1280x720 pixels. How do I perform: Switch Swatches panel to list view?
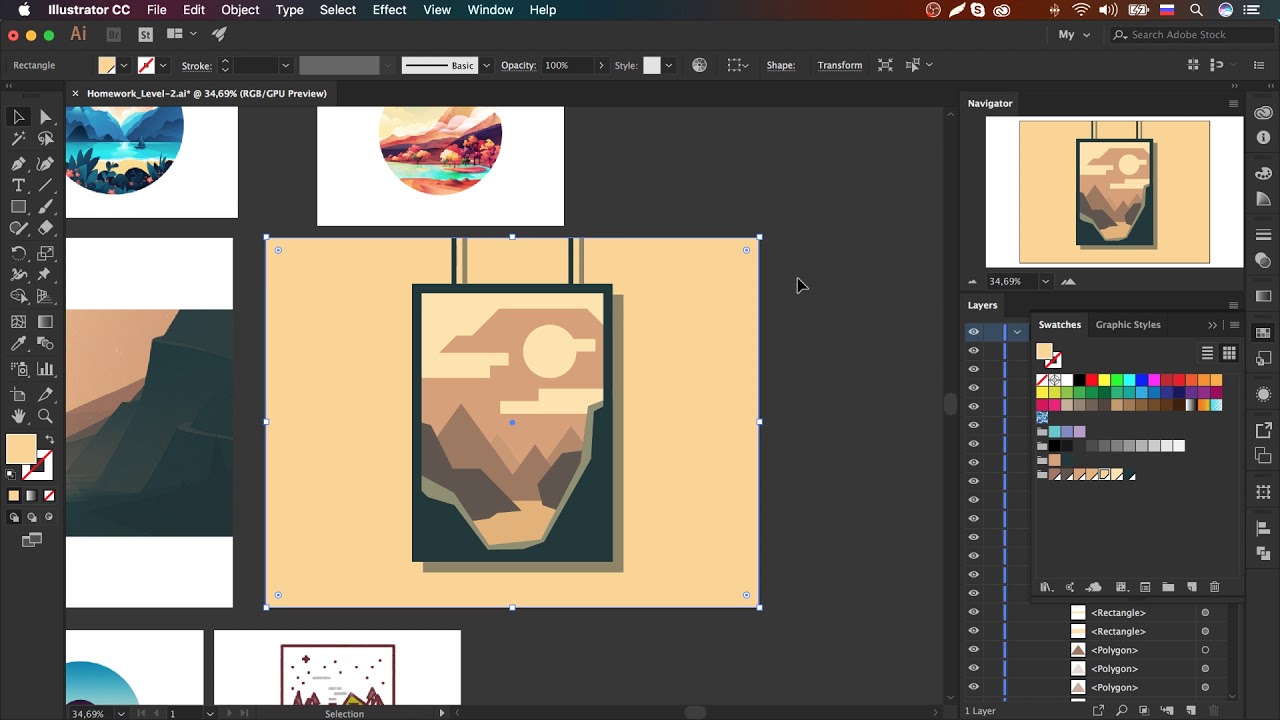pos(1207,353)
